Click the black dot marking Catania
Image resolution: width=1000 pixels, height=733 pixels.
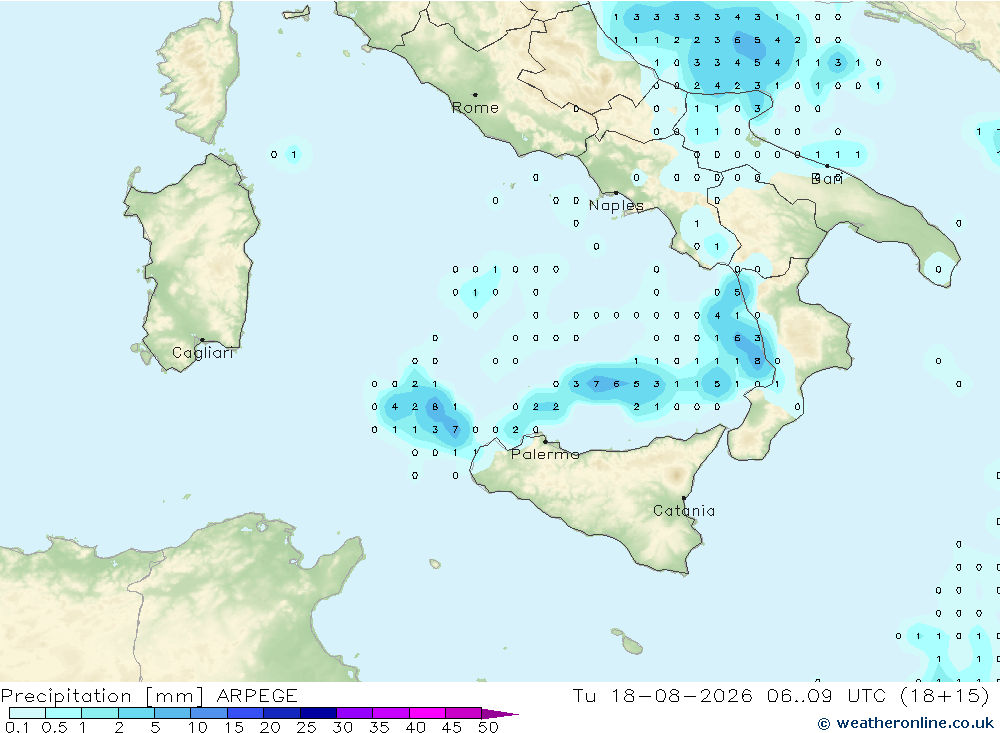[x=684, y=498]
